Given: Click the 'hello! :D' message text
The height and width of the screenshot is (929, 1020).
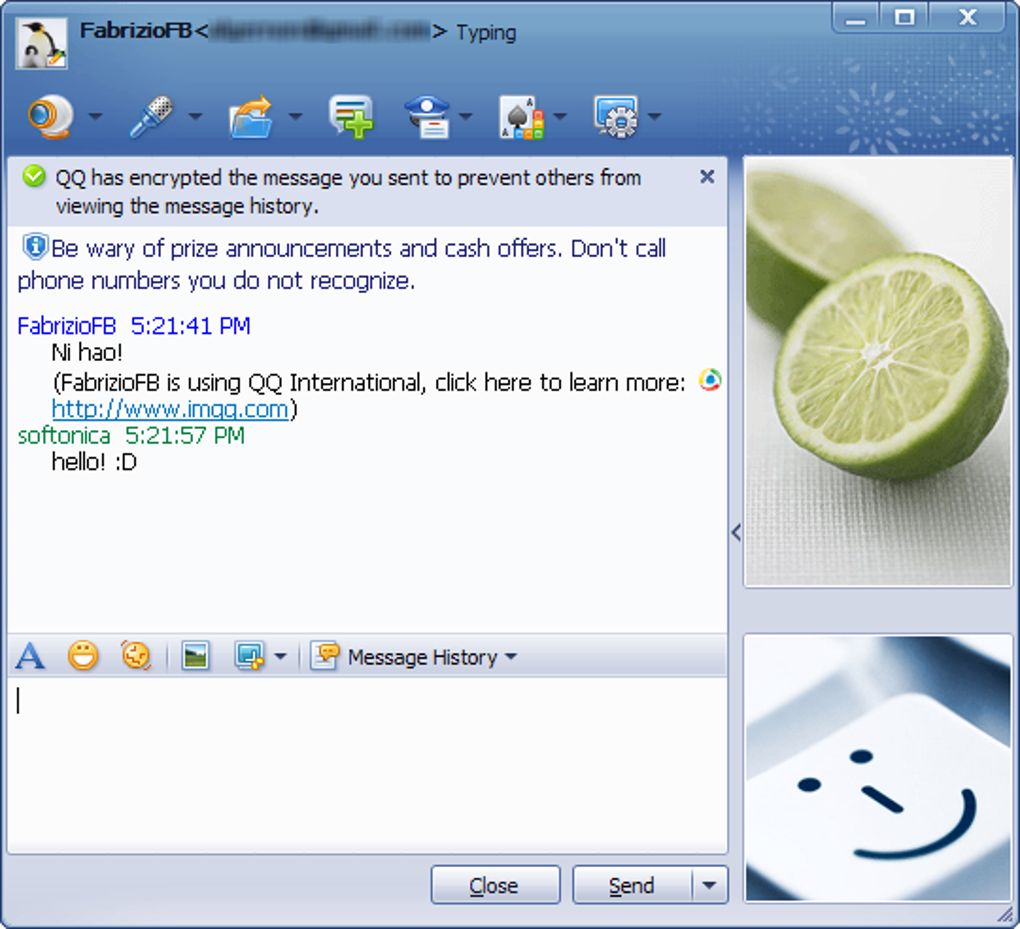Looking at the screenshot, I should pyautogui.click(x=94, y=462).
